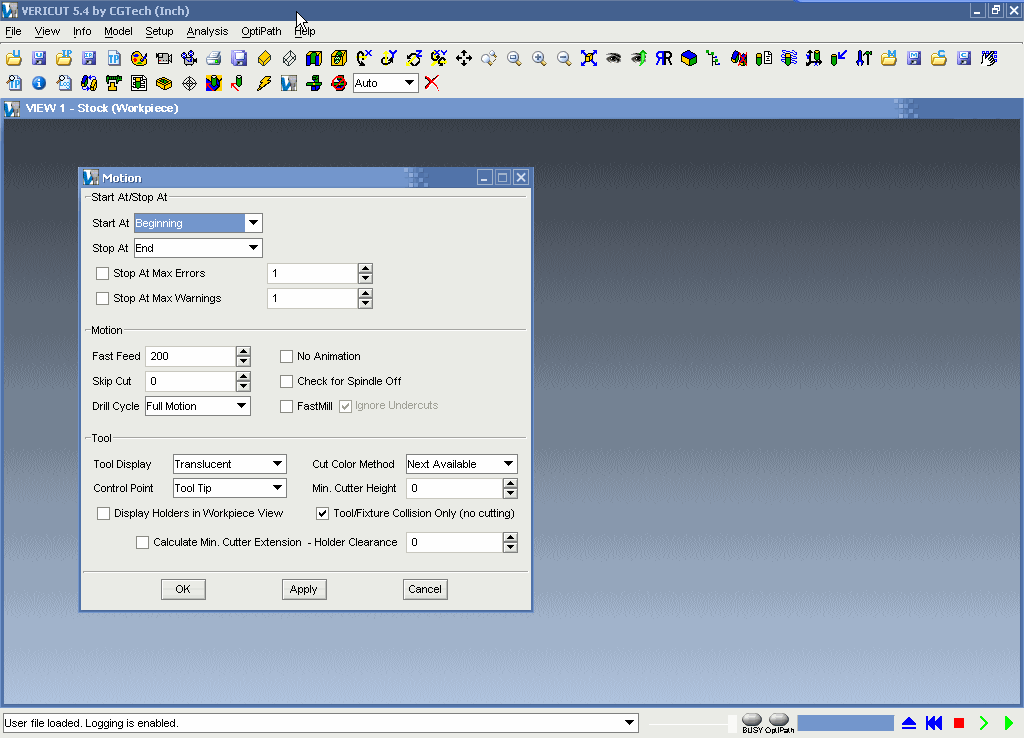The width and height of the screenshot is (1024, 738).
Task: Uncheck Tool/Fixture Collision Only option
Action: coord(323,513)
